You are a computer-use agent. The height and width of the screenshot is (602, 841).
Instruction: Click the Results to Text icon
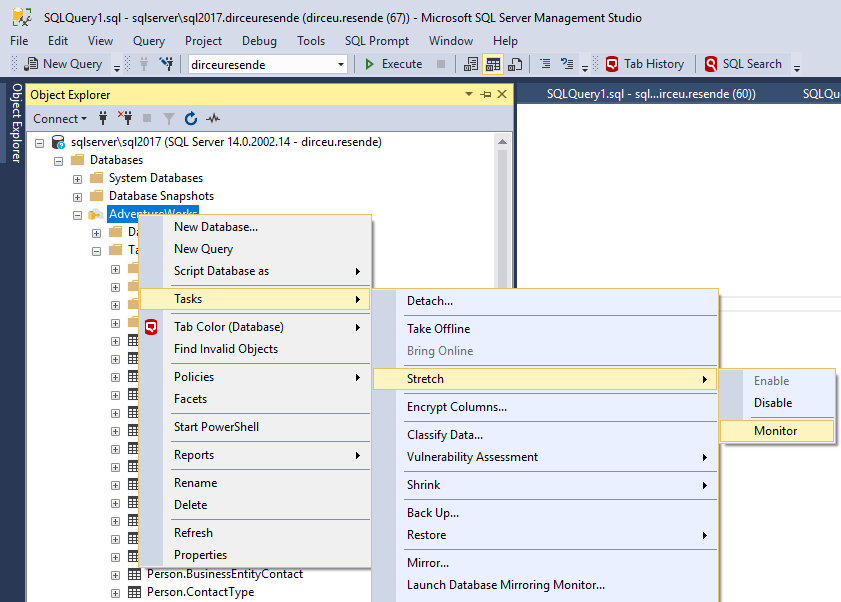tap(471, 64)
